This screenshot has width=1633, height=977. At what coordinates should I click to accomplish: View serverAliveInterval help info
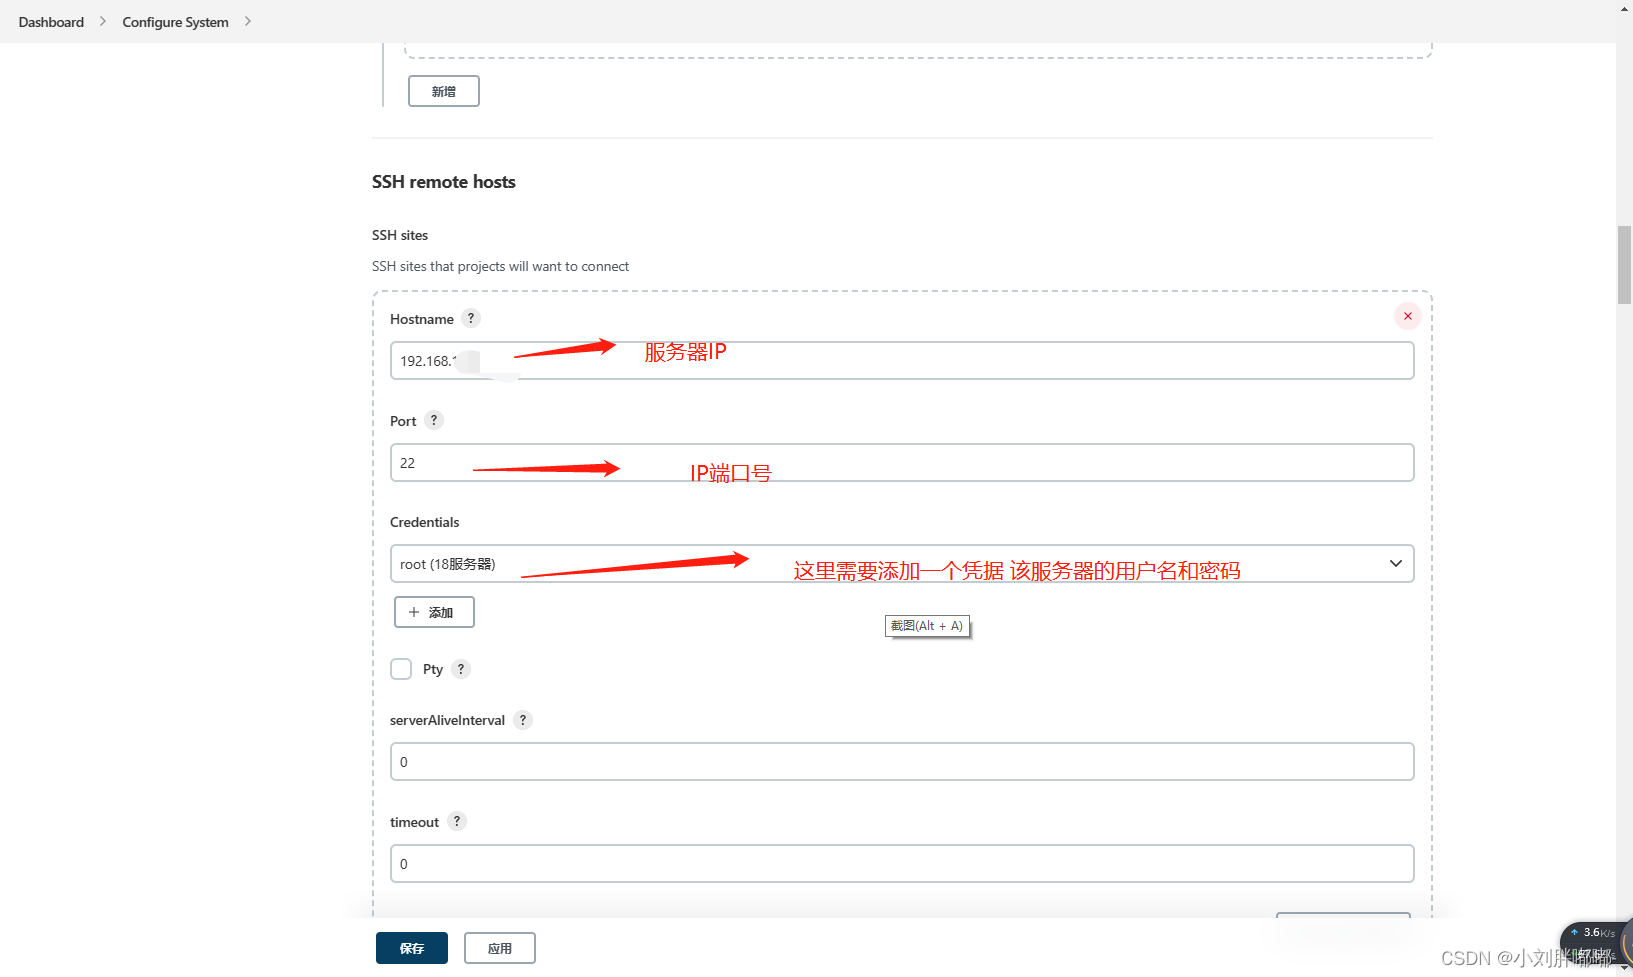coord(522,719)
